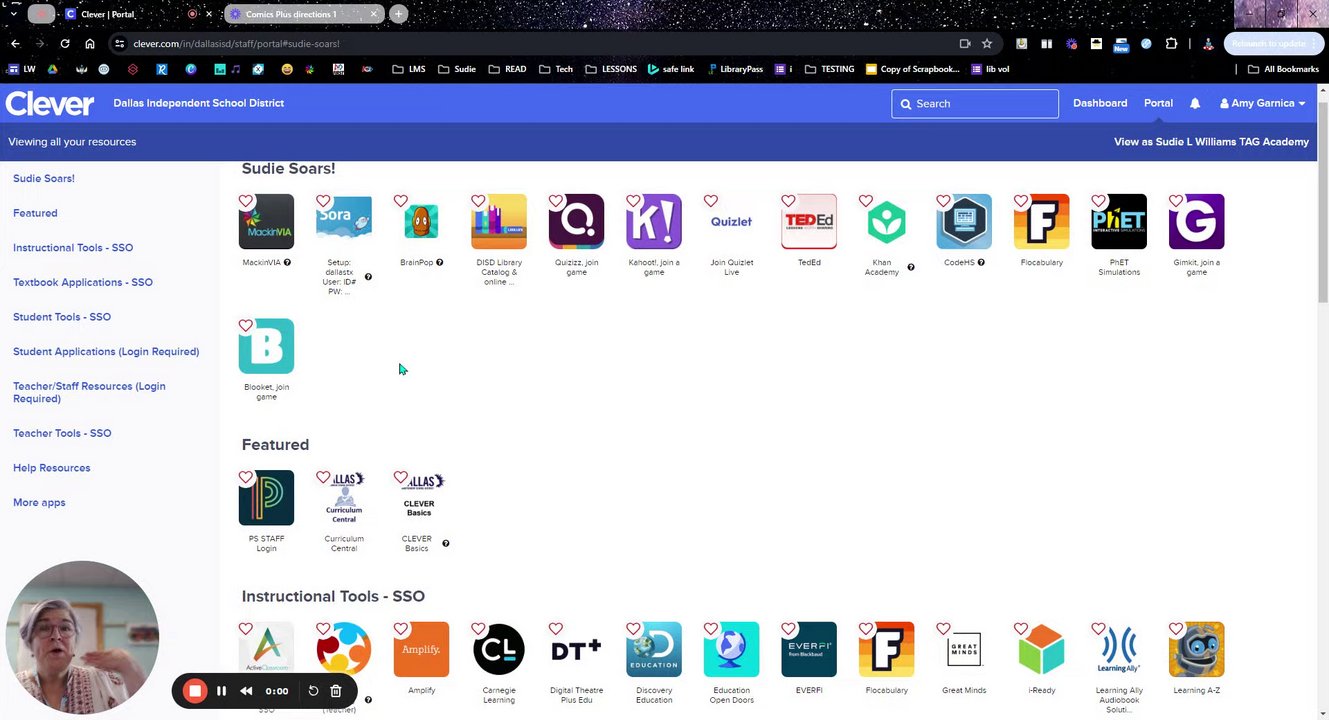Click the notifications bell icon
This screenshot has height=720, width=1329.
[x=1195, y=103]
